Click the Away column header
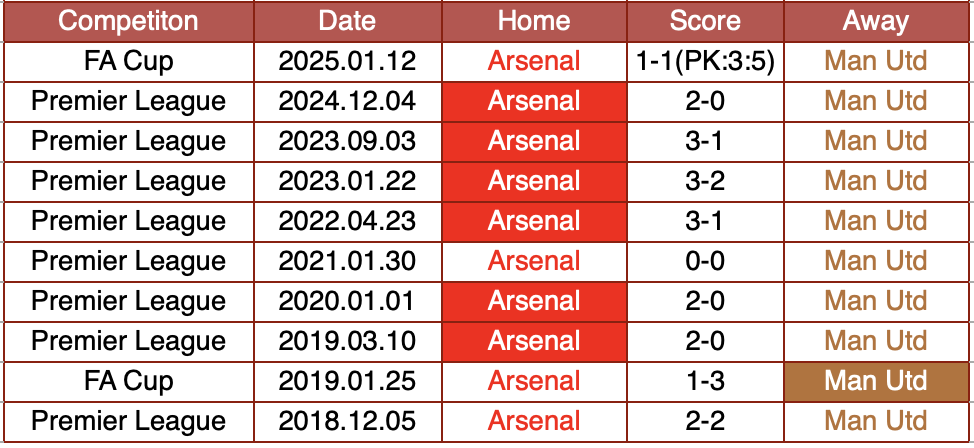The image size is (974, 448). pyautogui.click(x=876, y=21)
